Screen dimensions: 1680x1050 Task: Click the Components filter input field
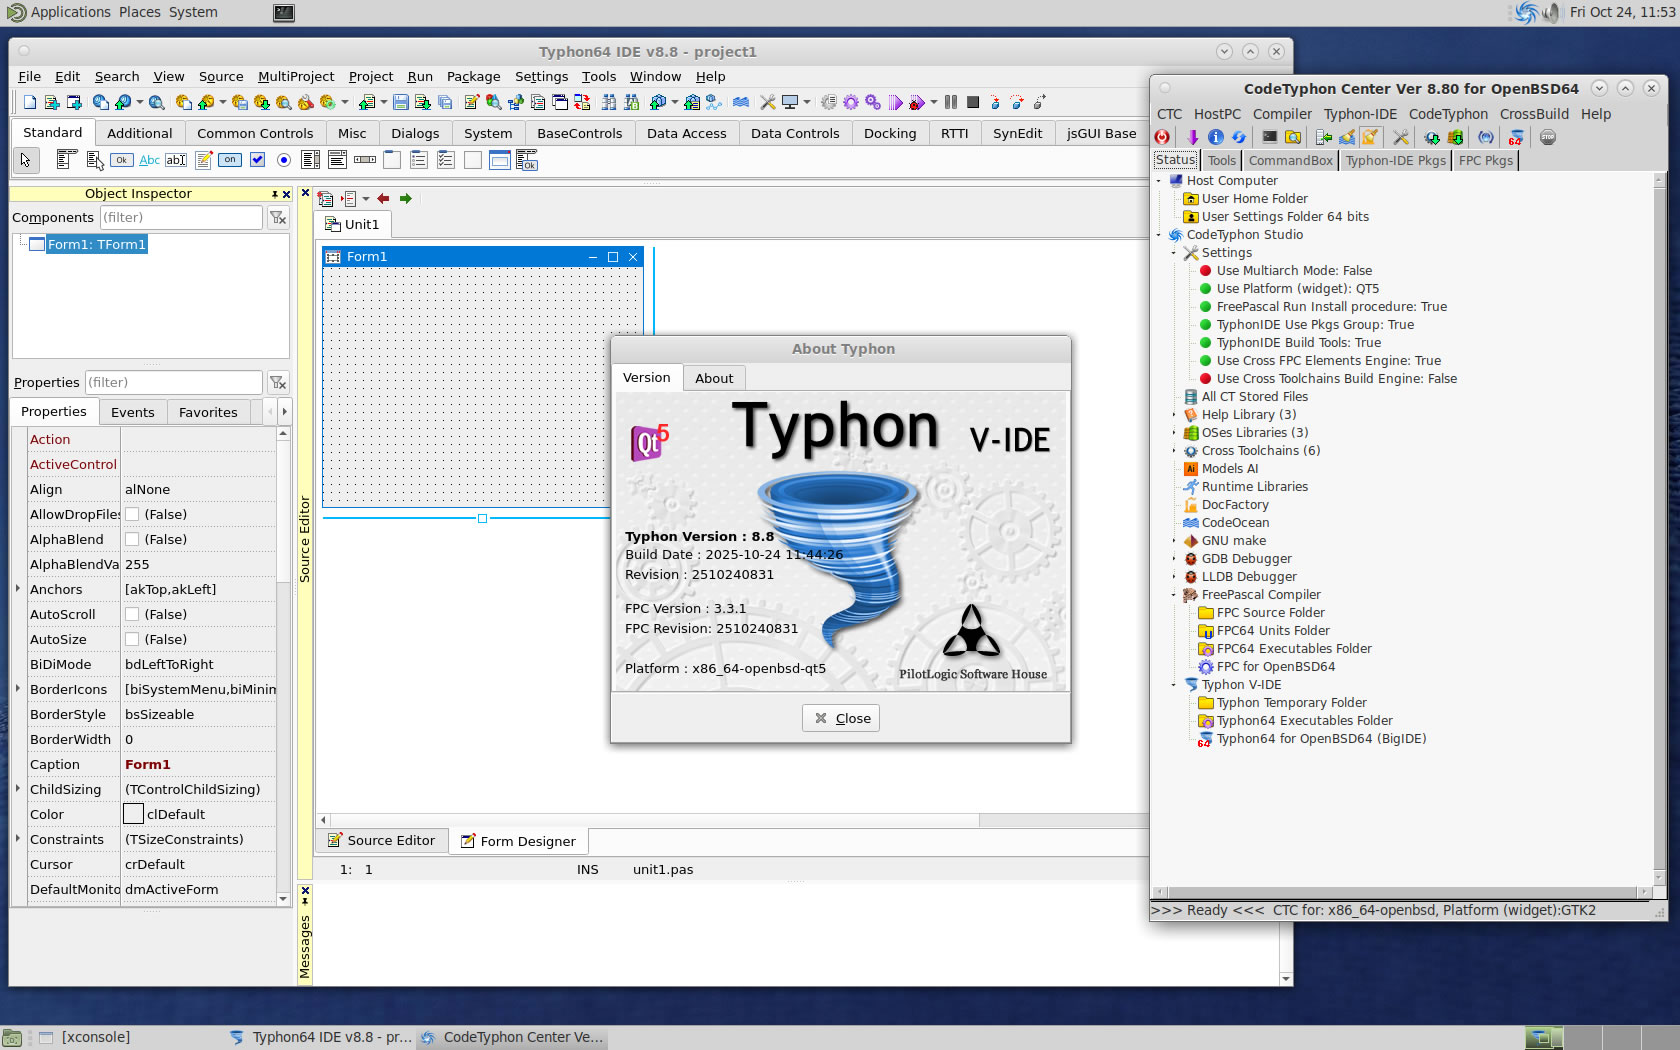(180, 217)
